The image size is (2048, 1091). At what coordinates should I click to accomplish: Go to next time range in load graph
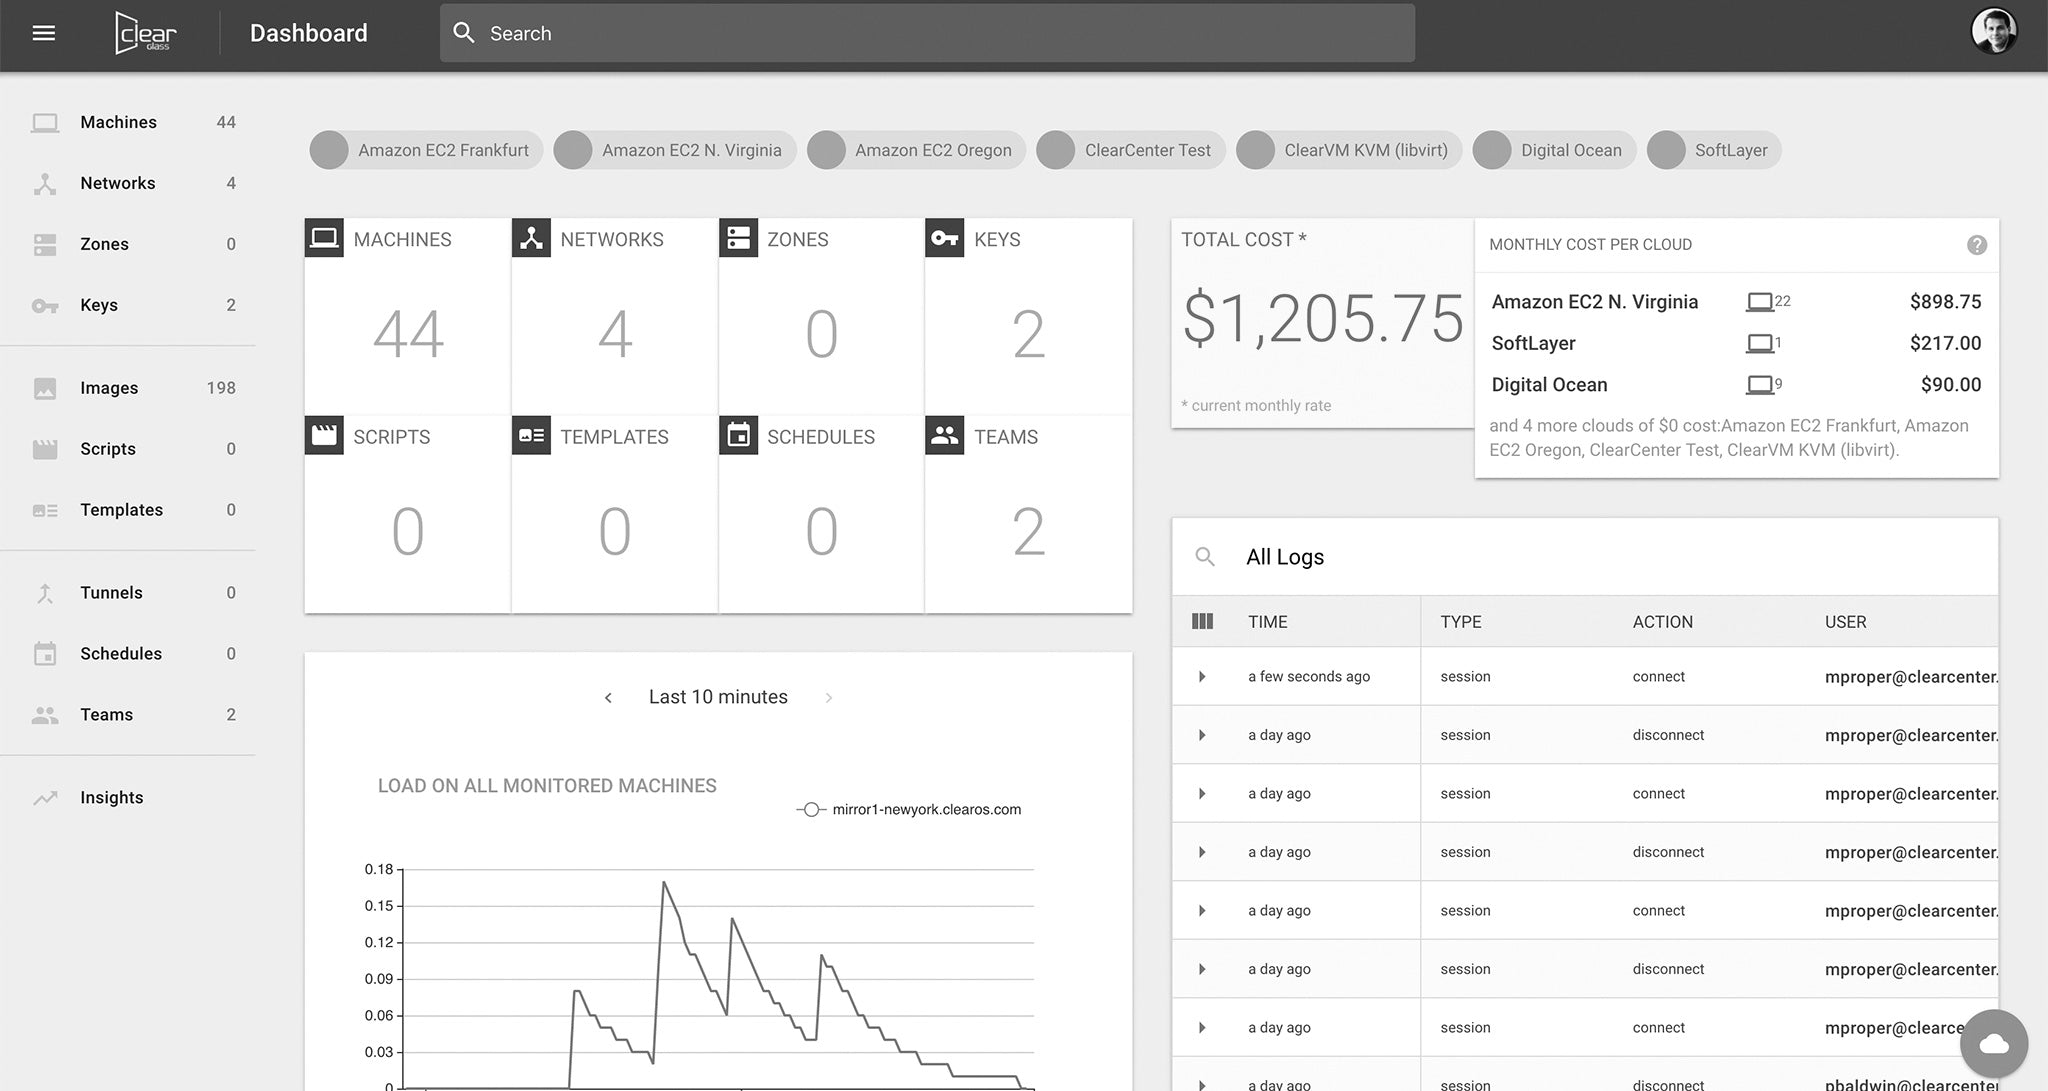[x=828, y=698]
